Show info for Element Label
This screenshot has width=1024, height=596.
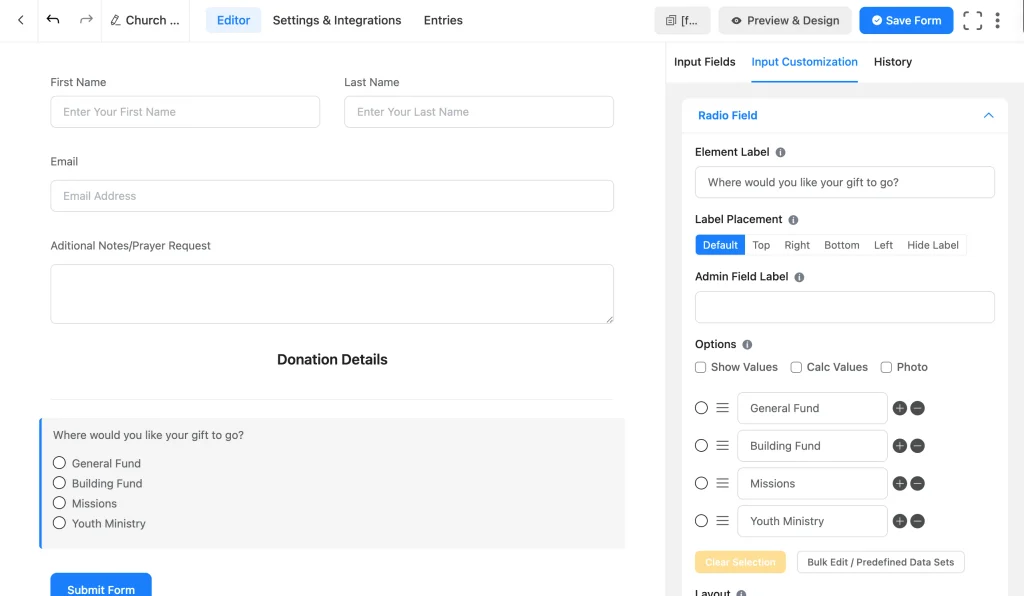click(780, 152)
